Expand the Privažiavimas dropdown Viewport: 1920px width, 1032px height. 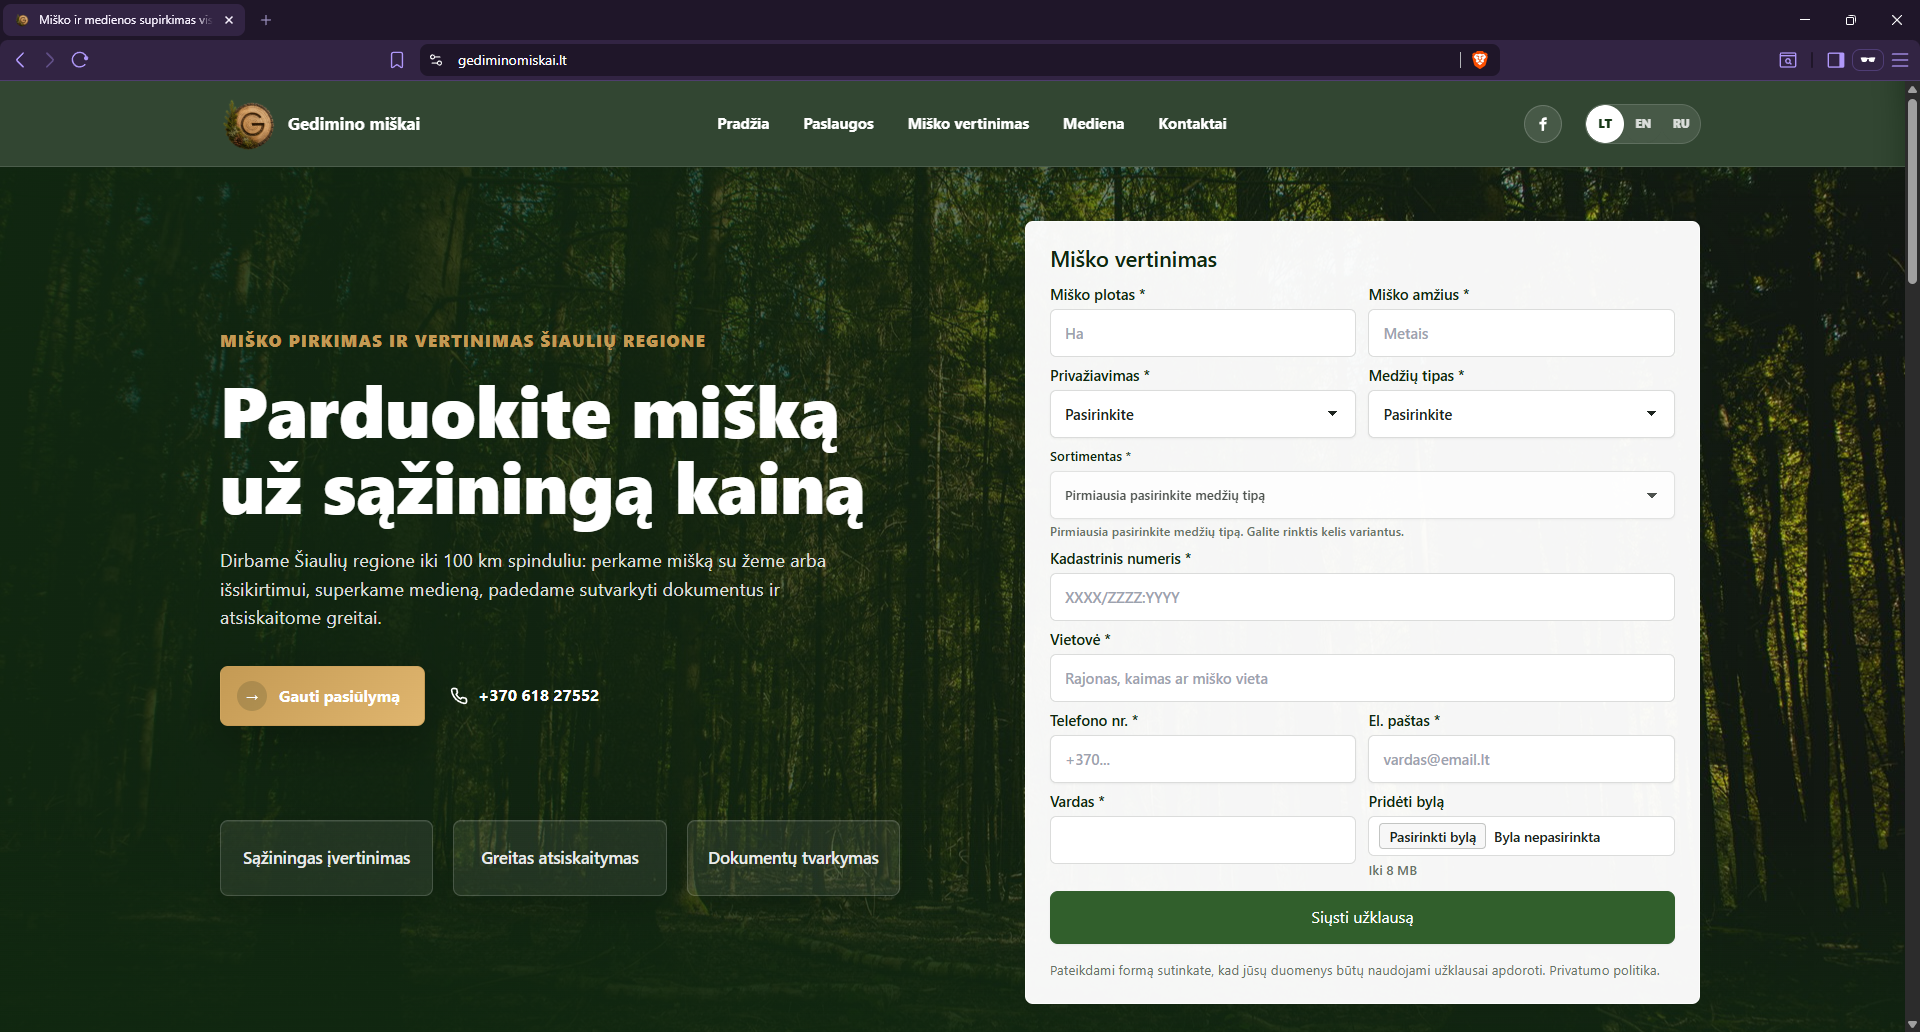click(x=1202, y=414)
